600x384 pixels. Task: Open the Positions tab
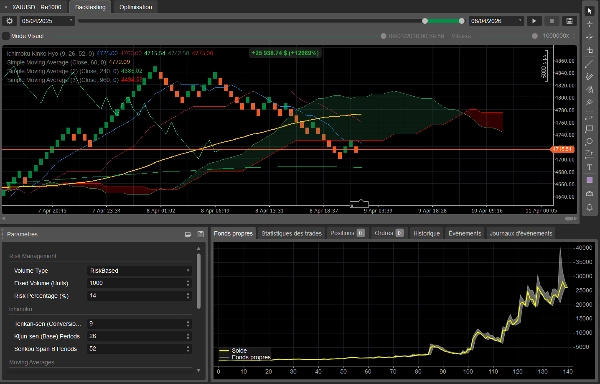click(x=347, y=233)
